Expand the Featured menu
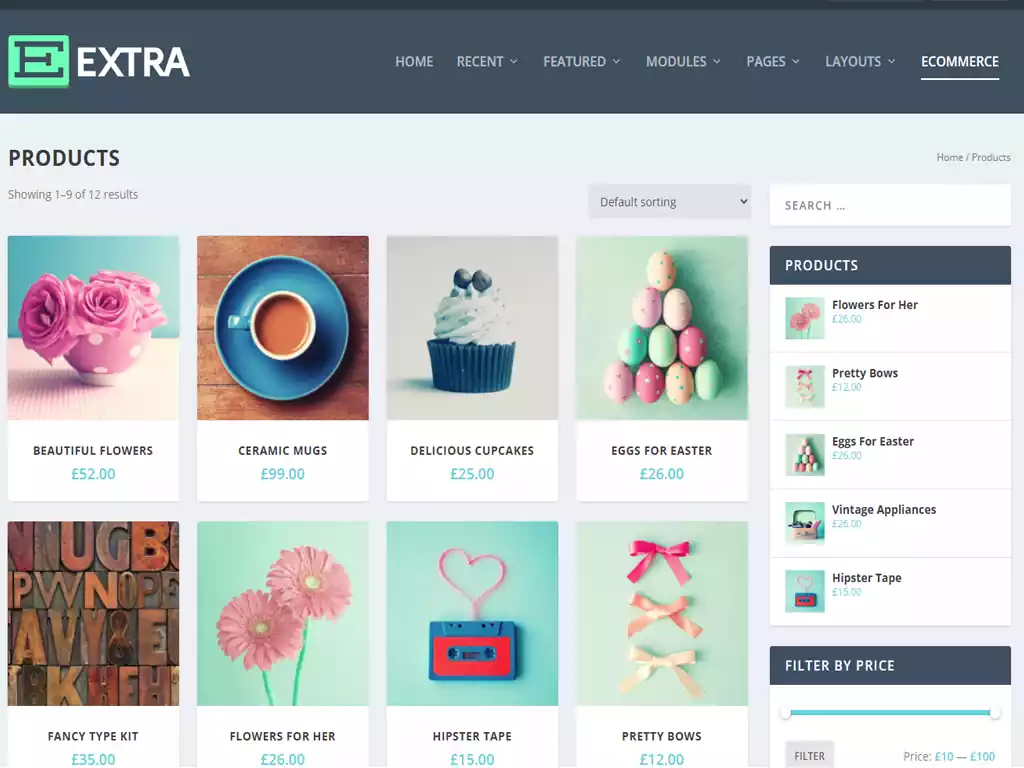This screenshot has width=1024, height=768. (x=581, y=62)
